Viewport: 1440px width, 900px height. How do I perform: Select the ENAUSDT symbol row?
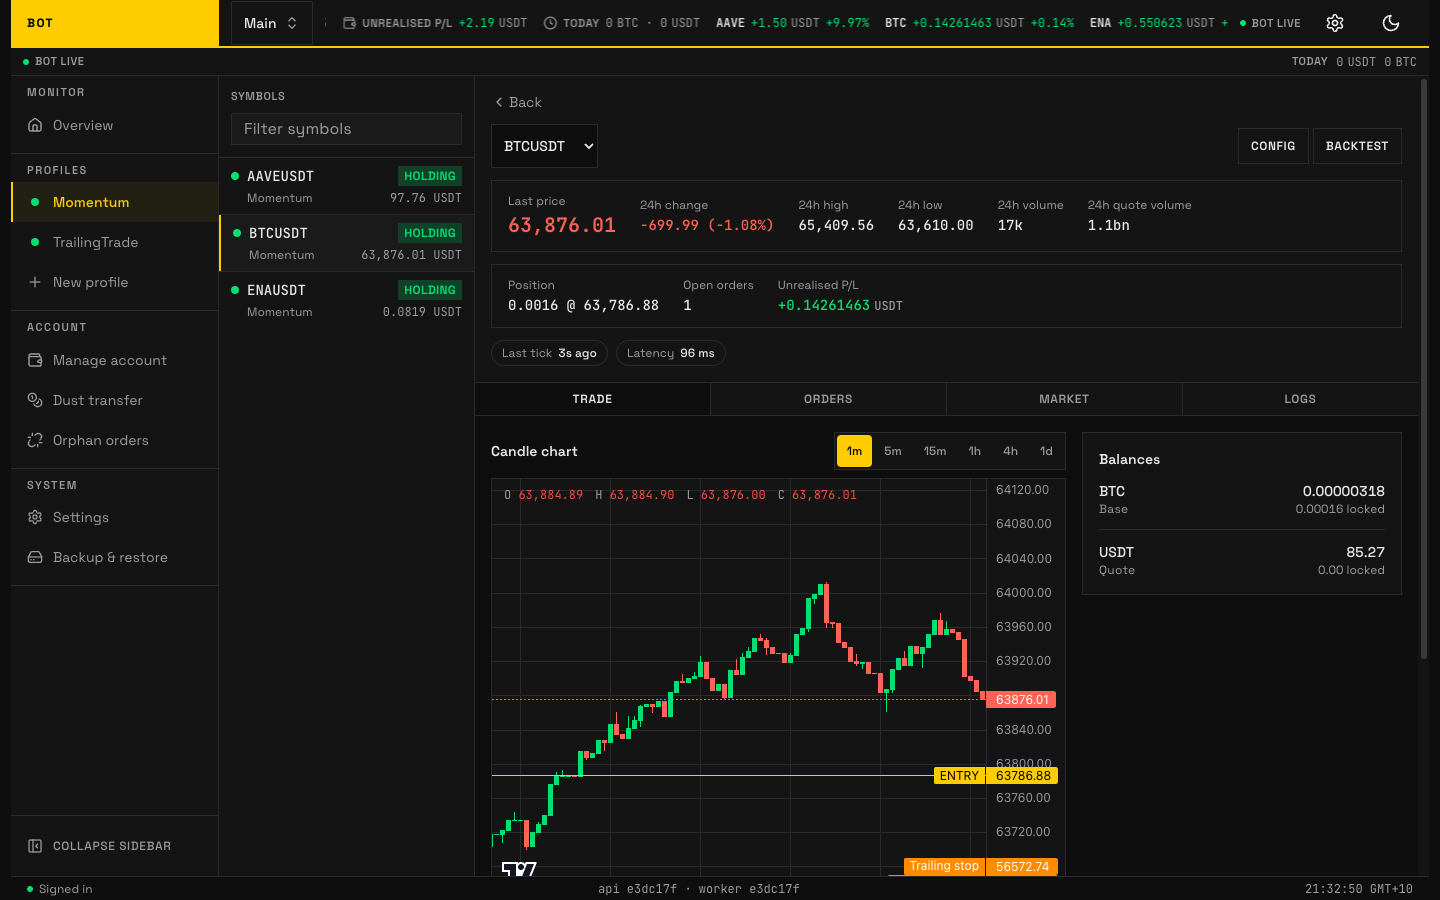click(x=346, y=300)
